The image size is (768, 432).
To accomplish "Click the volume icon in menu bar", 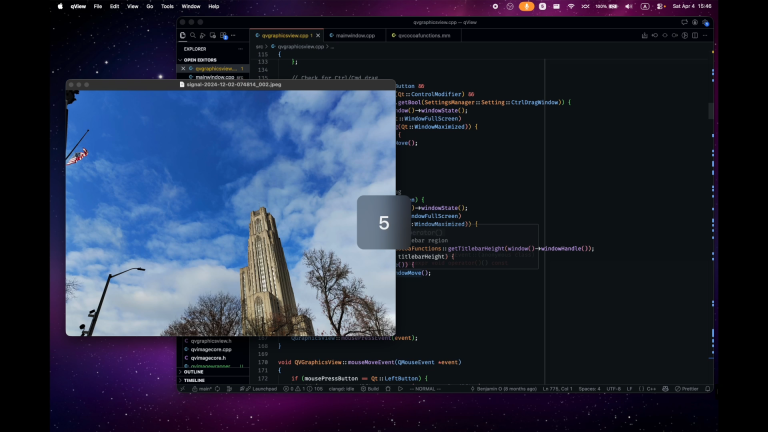I will coord(629,6).
